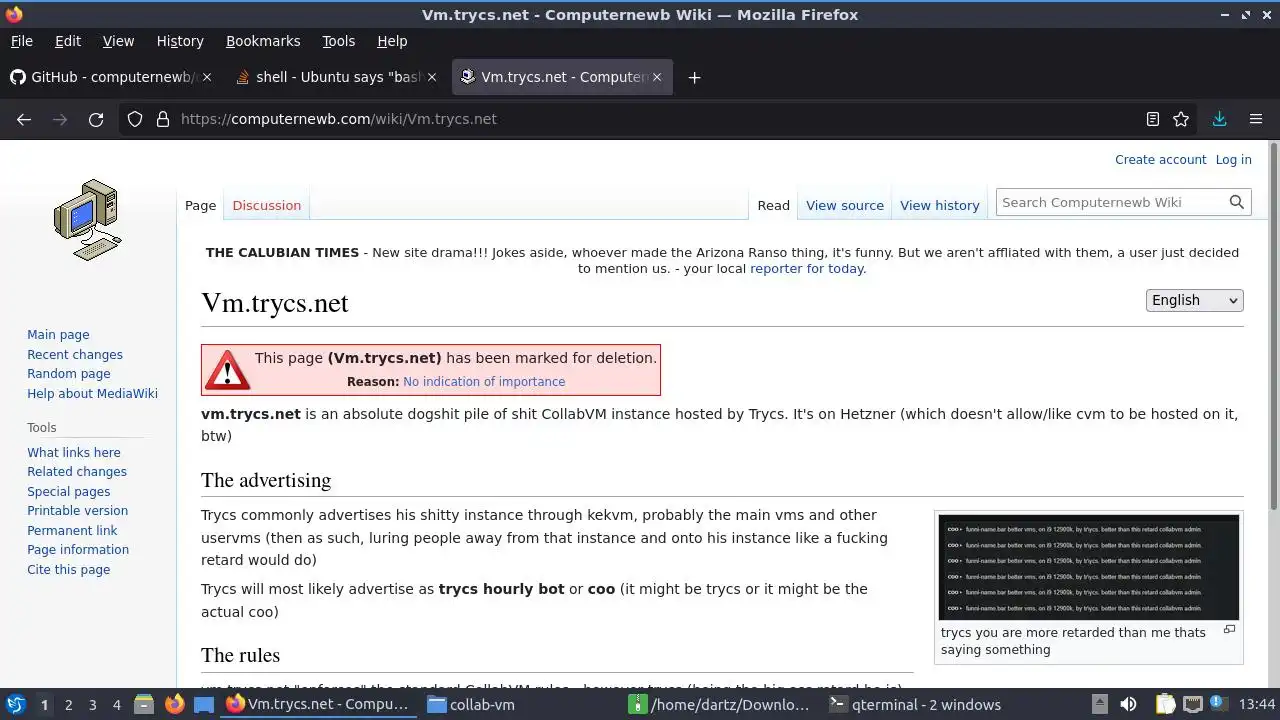Click the tray expander arrow icon

[x=1099, y=704]
